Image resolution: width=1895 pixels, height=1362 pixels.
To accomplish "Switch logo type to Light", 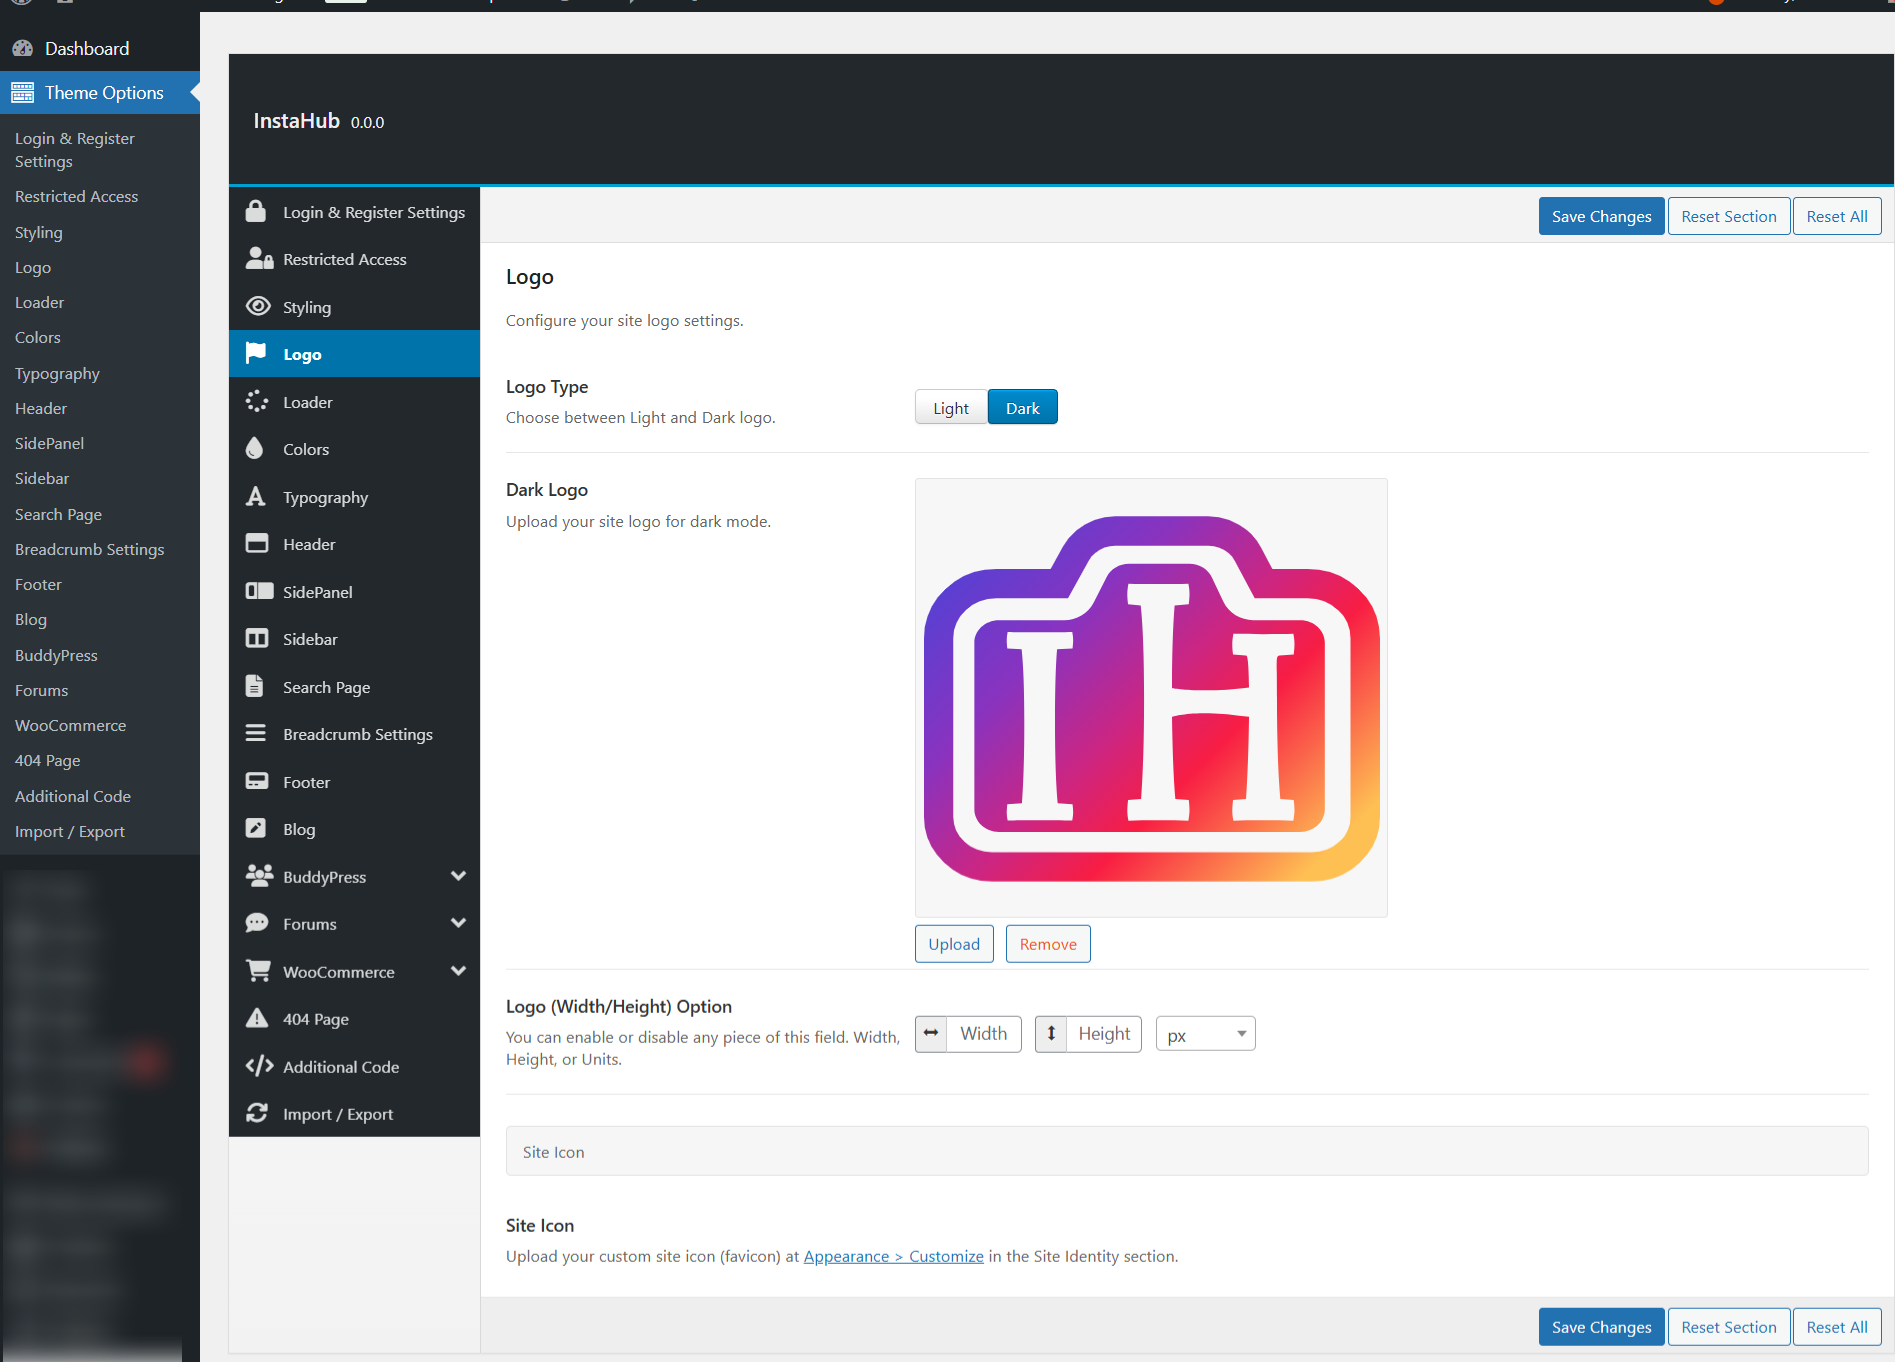I will click(x=950, y=408).
